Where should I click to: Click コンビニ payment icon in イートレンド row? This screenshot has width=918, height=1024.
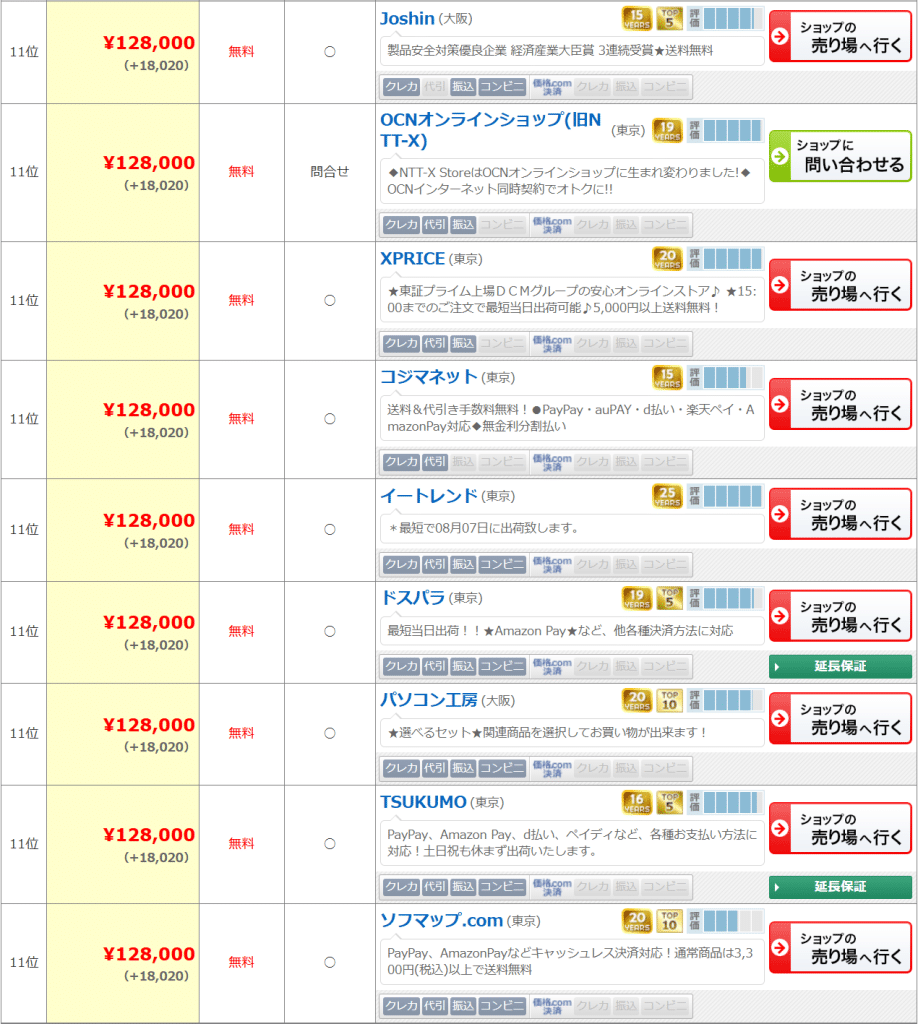tap(502, 564)
